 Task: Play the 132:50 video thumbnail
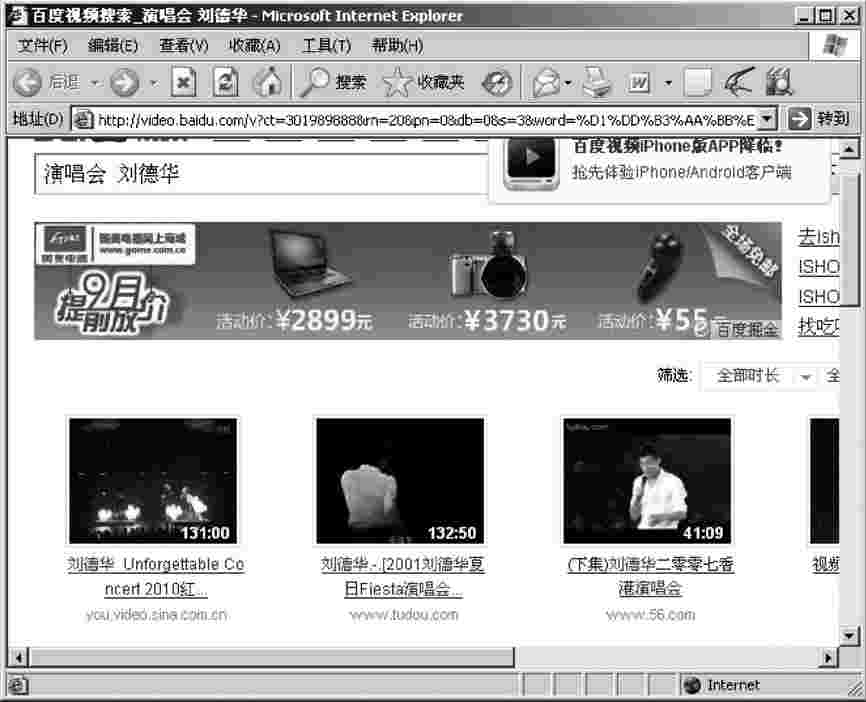point(400,481)
